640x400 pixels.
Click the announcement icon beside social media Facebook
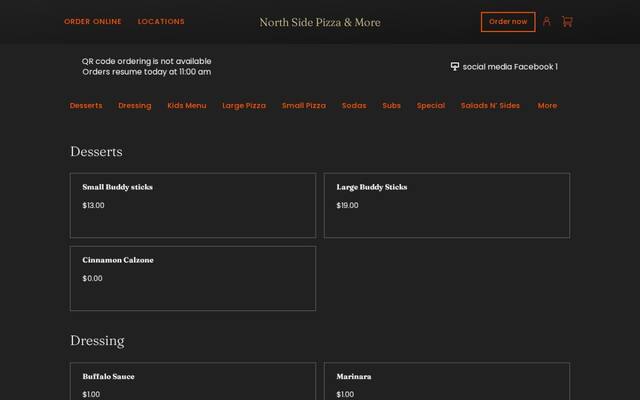click(x=455, y=67)
